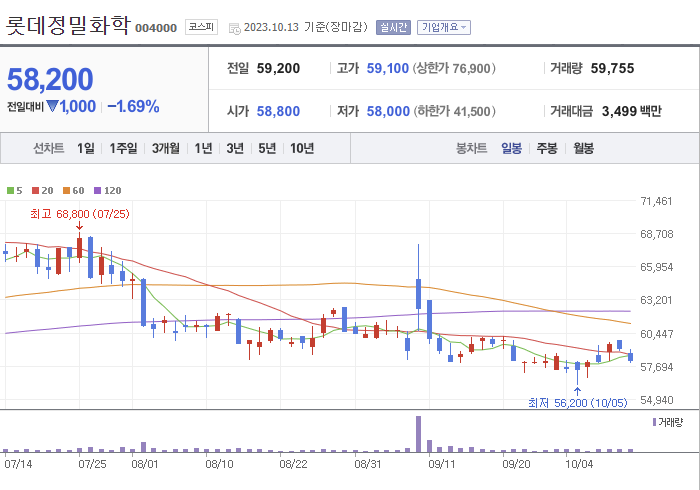
Task: Click the 전일 value 59,200
Action: tap(278, 68)
